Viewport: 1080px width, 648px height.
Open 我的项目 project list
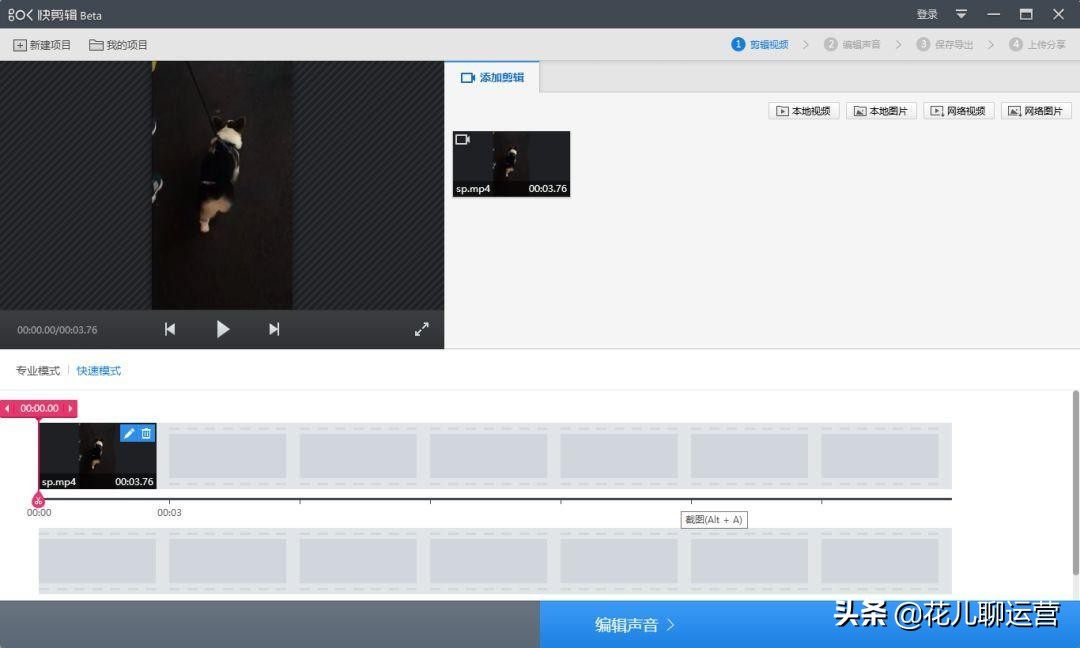pyautogui.click(x=119, y=44)
